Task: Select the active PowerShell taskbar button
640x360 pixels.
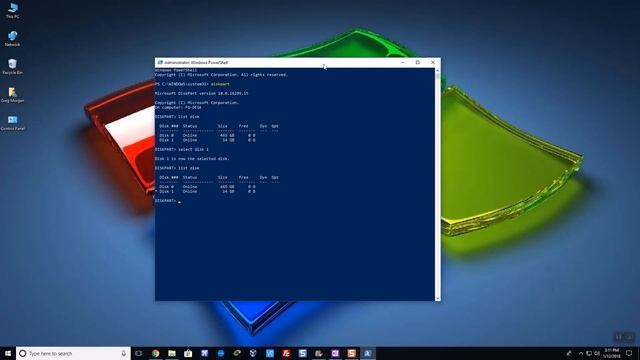Action: 368,353
